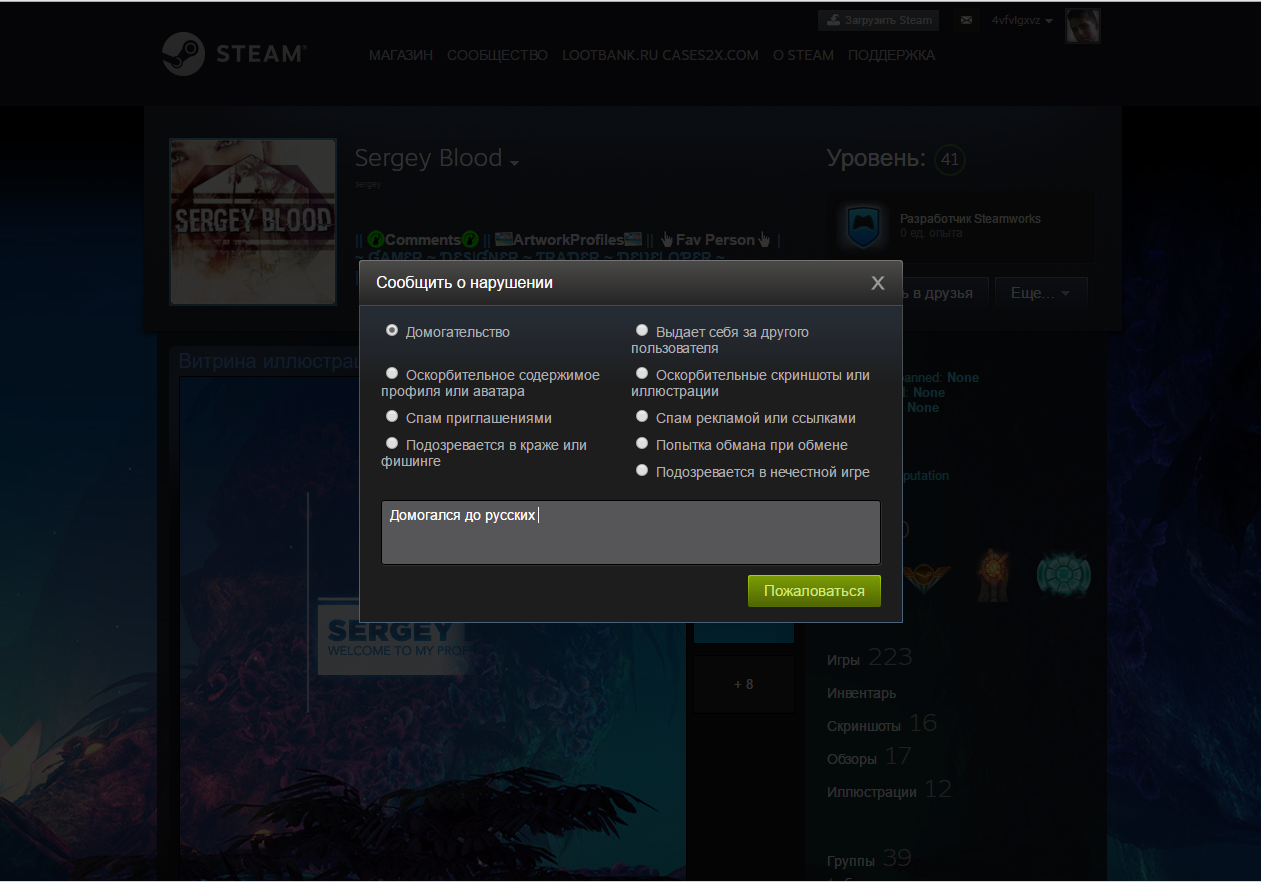The image size is (1261, 882).
Task: Open the 4vfvlgxvz account dropdown
Action: [1022, 20]
